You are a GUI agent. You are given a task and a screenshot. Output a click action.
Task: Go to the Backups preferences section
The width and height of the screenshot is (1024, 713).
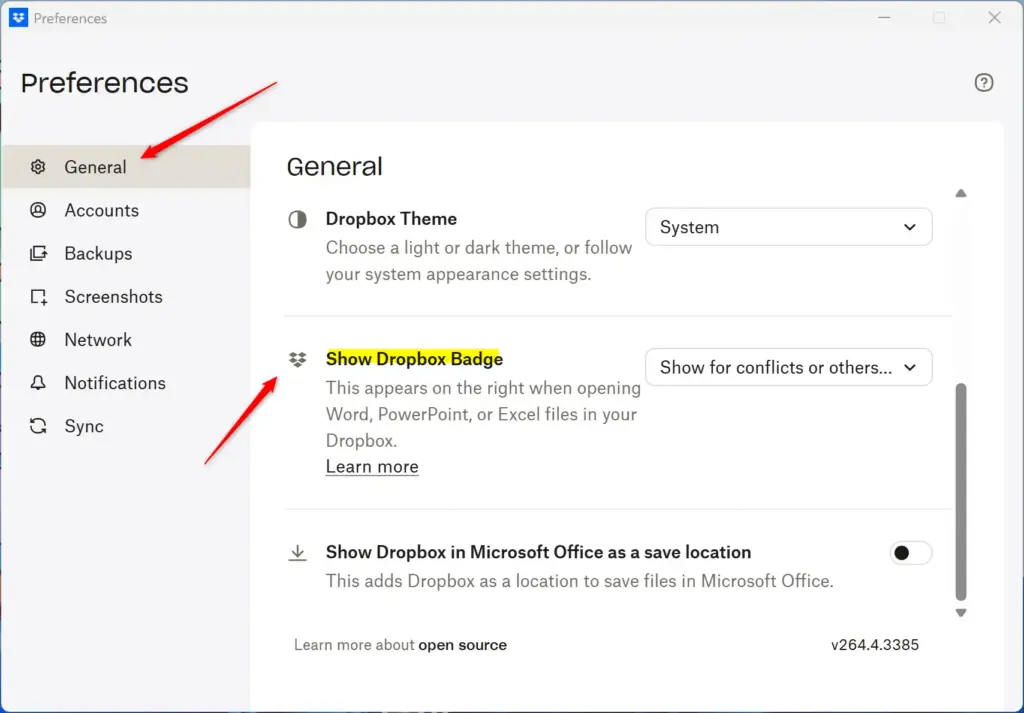pyautogui.click(x=125, y=253)
